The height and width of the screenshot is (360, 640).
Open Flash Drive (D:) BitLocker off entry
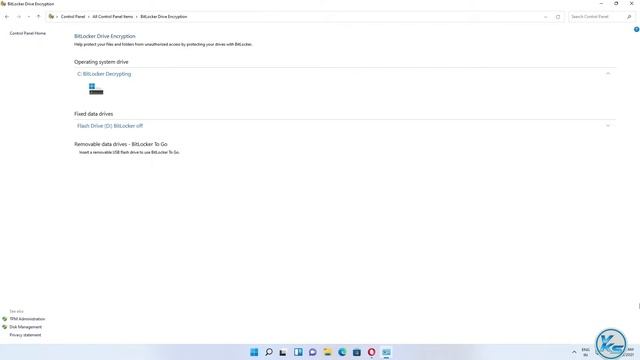coord(110,126)
